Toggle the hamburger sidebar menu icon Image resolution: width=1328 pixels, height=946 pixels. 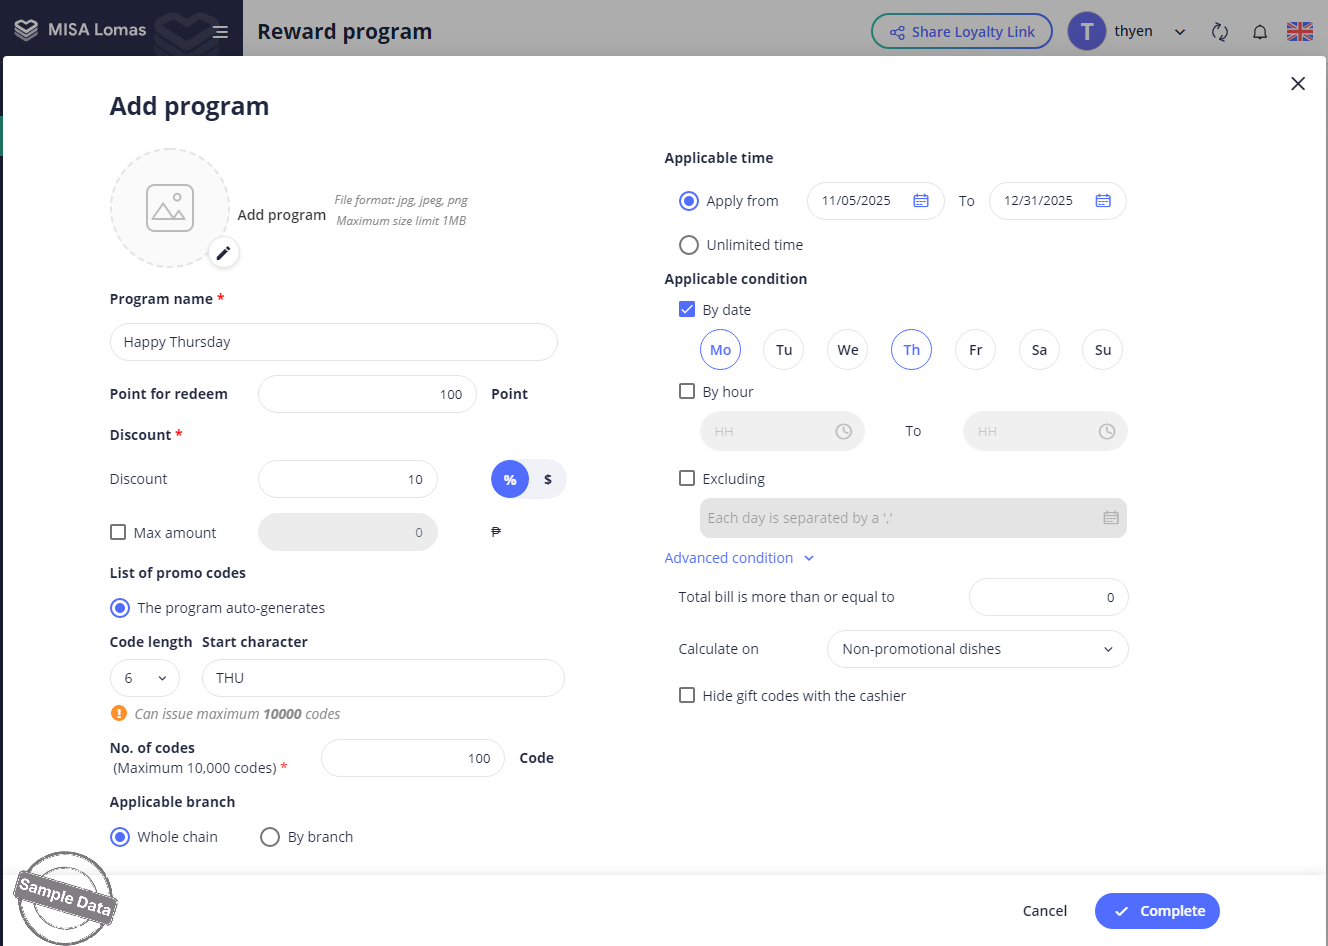(x=220, y=32)
